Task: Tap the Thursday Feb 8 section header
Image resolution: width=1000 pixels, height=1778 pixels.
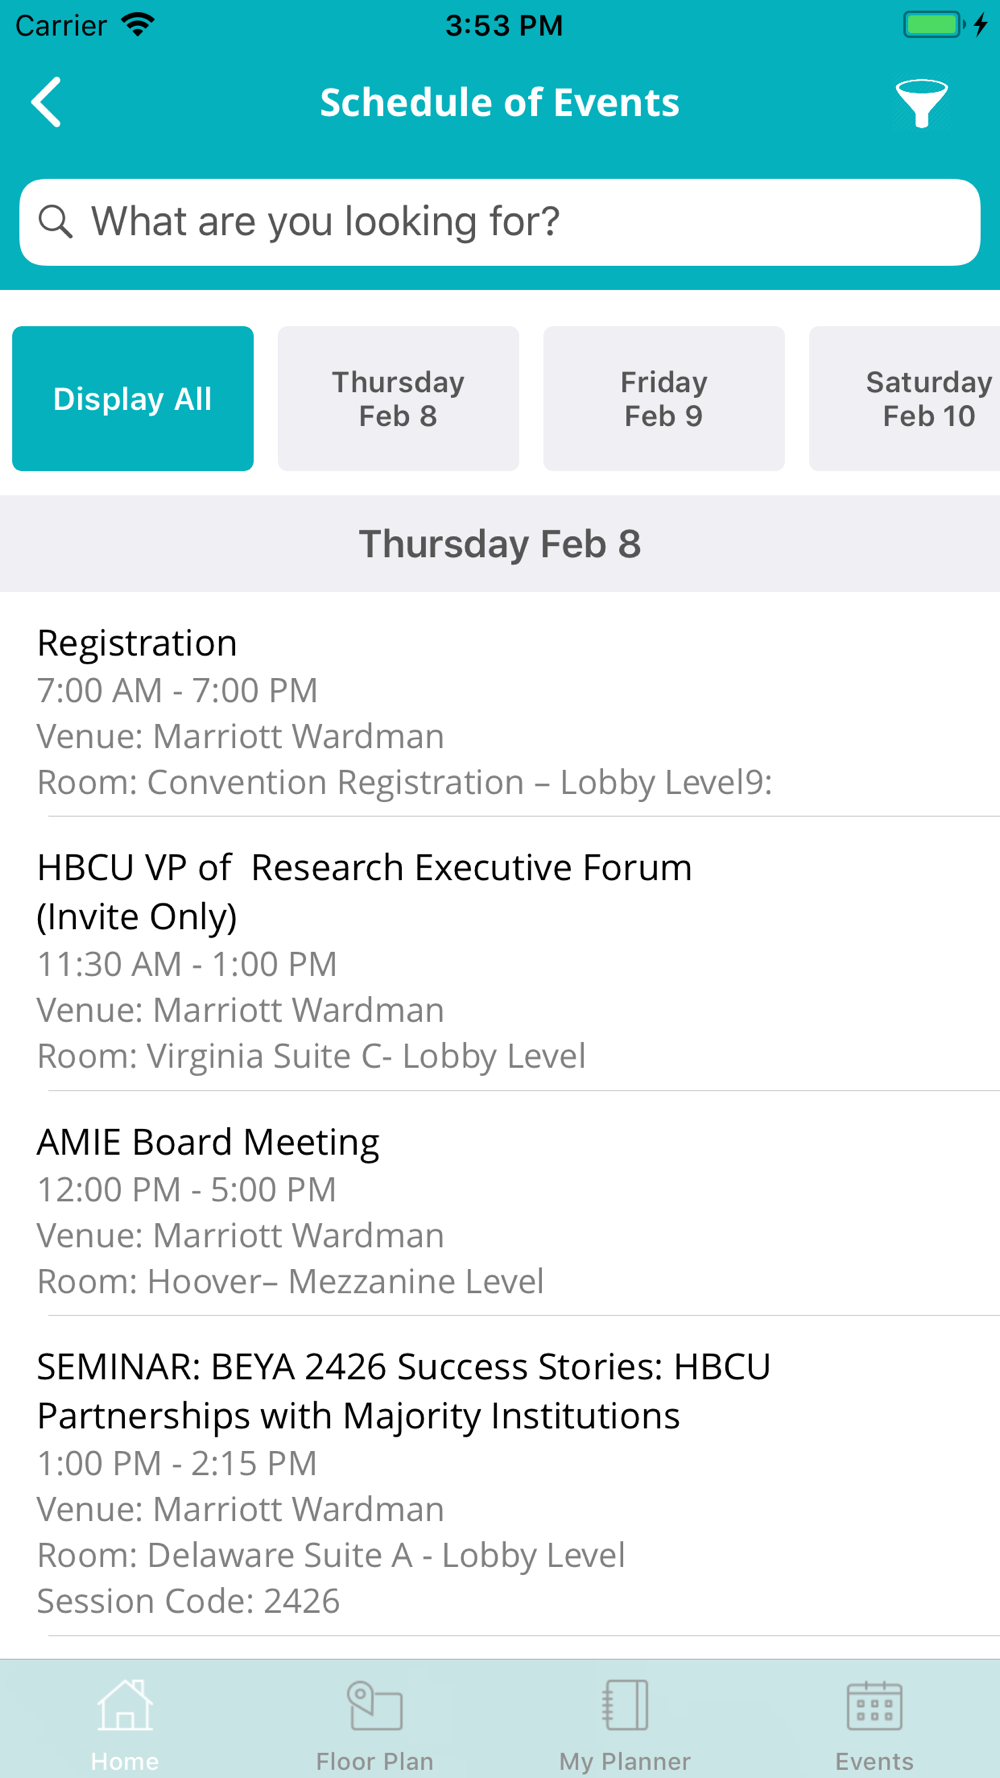Action: pos(500,544)
